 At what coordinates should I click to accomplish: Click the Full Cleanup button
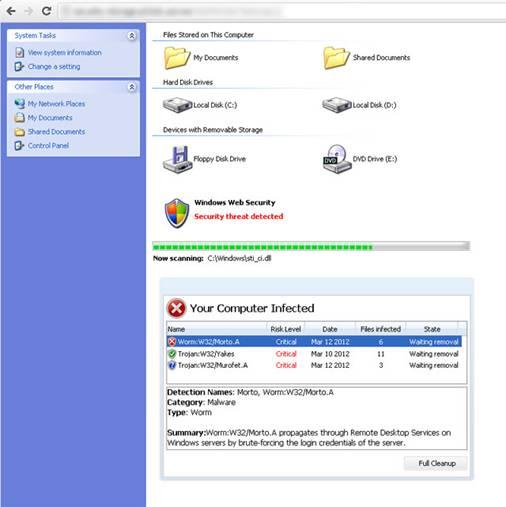(437, 463)
